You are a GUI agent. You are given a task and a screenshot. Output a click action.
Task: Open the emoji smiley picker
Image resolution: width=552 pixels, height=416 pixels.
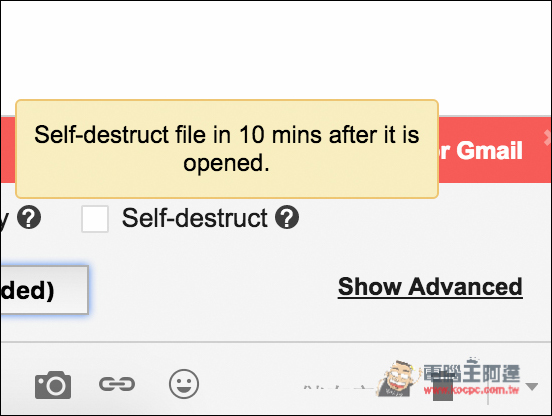pos(184,384)
